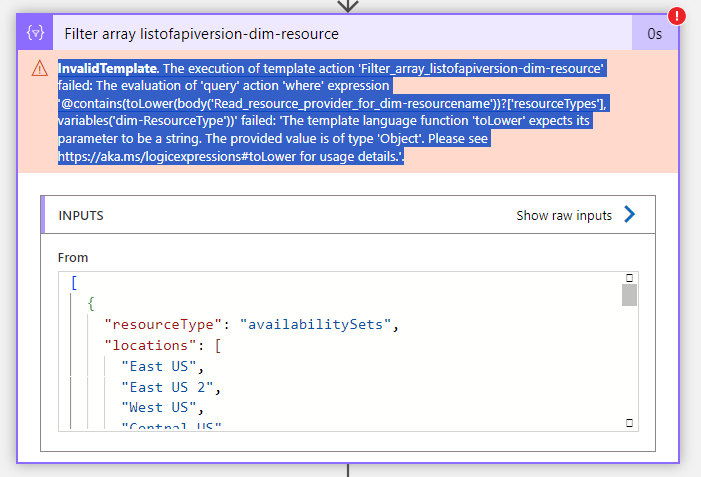Viewport: 701px width, 477px height.
Task: Click the scrollbar thumb in the From box
Action: 629,295
